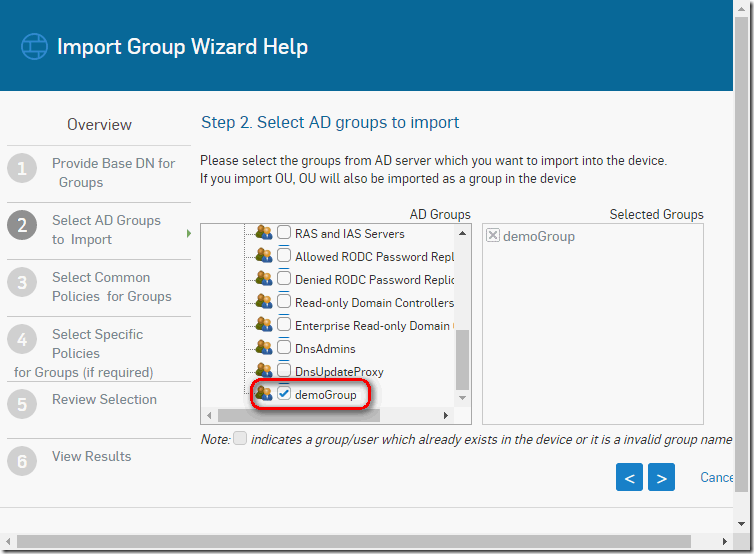Click step 4 circle in wizard sidebar
Screen dimensions: 754x554
22,339
